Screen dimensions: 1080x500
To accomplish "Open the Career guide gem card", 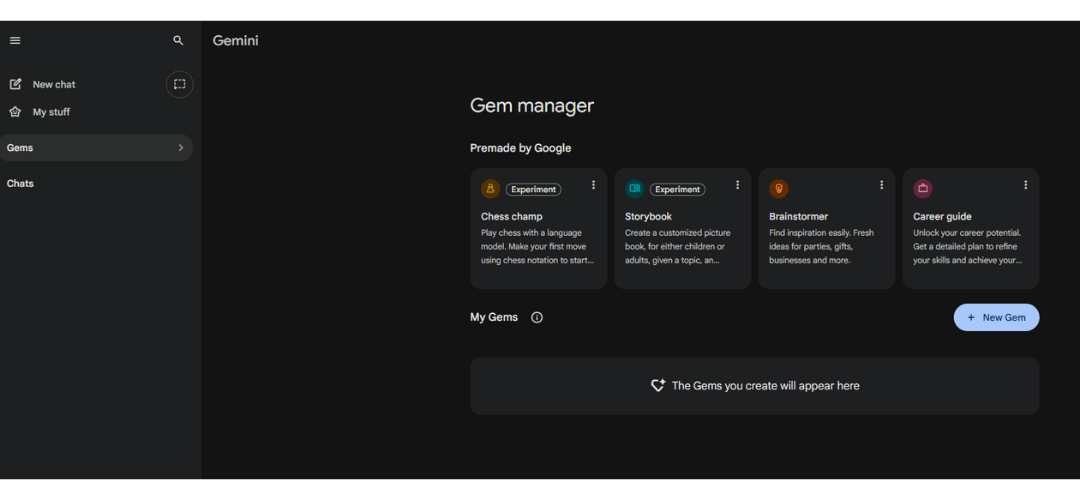I will tap(970, 229).
